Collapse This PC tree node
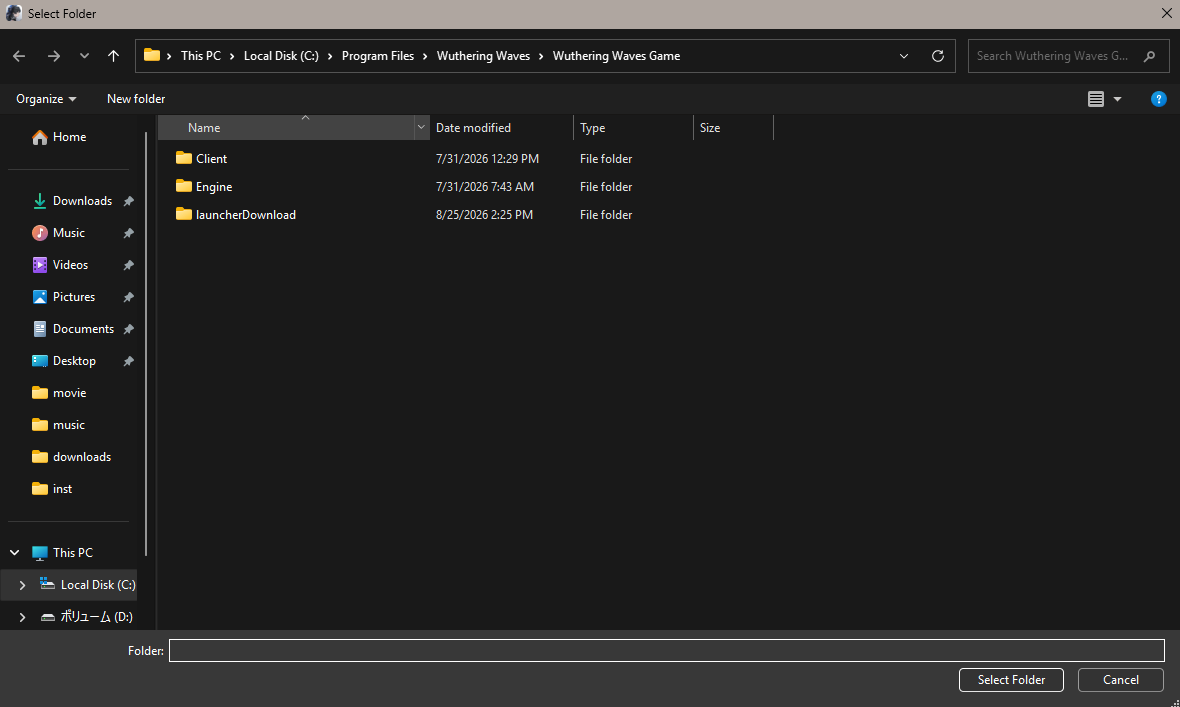 [x=14, y=553]
